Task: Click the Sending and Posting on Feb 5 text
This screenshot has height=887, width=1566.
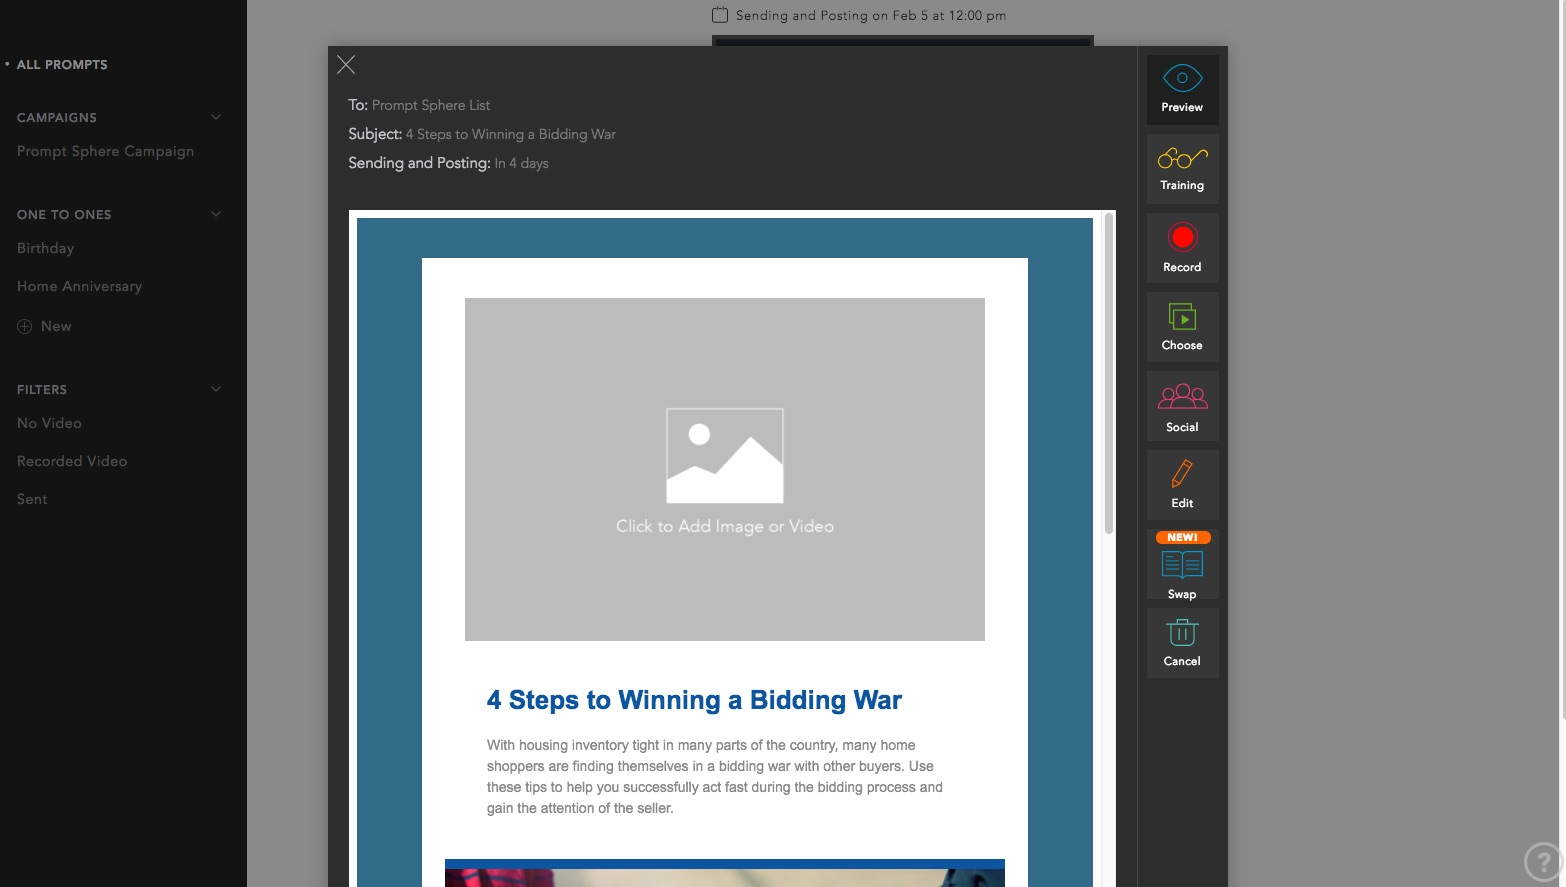Action: [871, 15]
